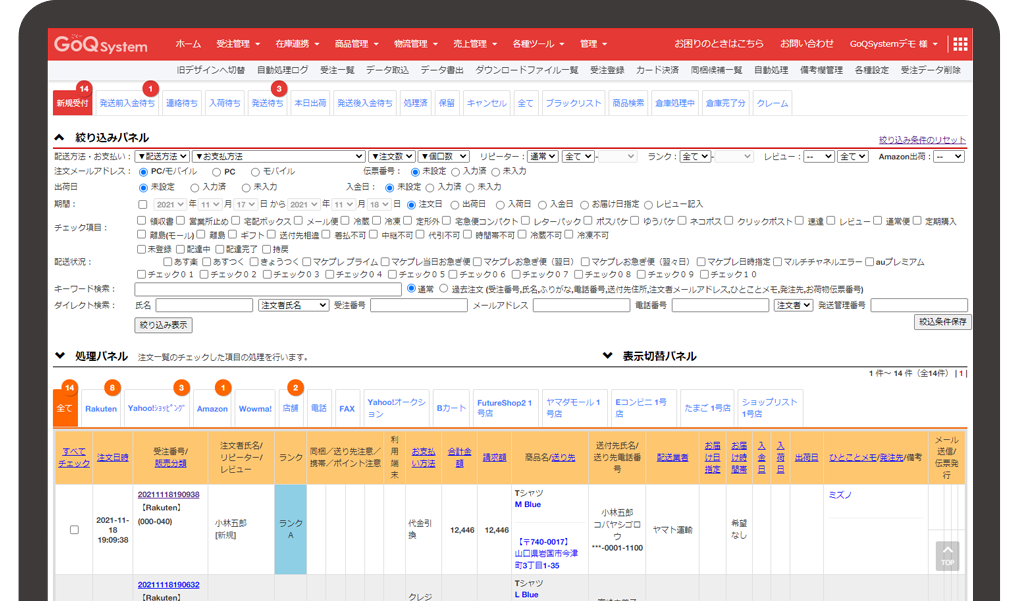Open the apps grid icon in header
The image size is (1020, 601).
coord(960,44)
